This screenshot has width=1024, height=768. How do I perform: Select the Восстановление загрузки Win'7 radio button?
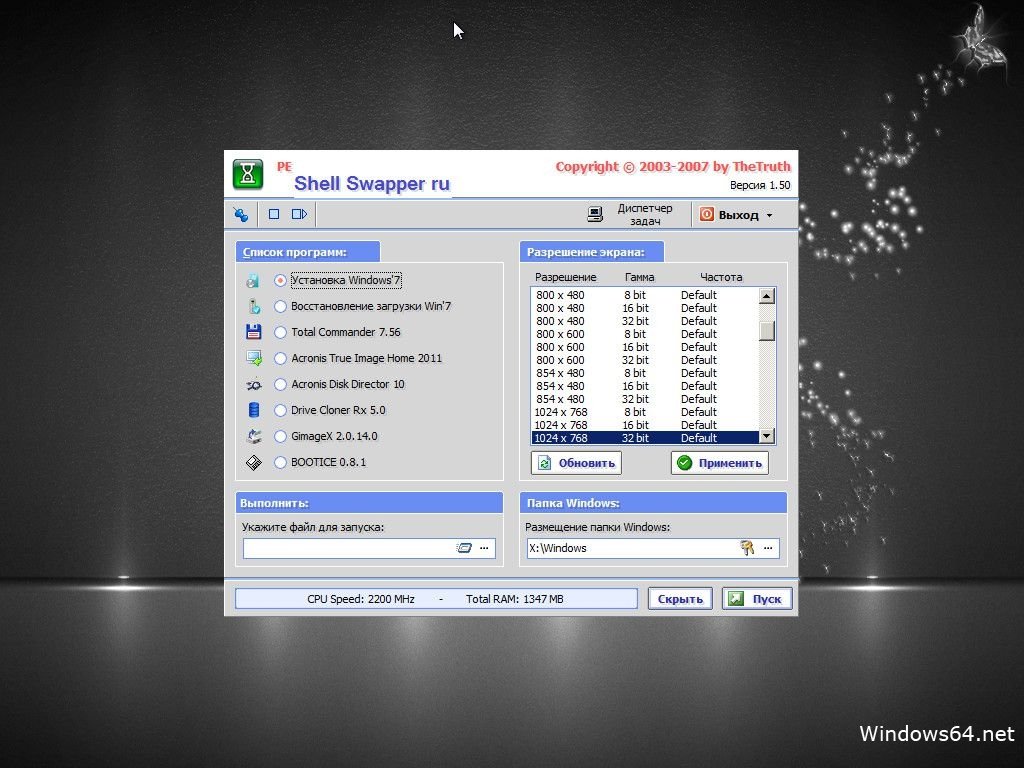coord(280,306)
